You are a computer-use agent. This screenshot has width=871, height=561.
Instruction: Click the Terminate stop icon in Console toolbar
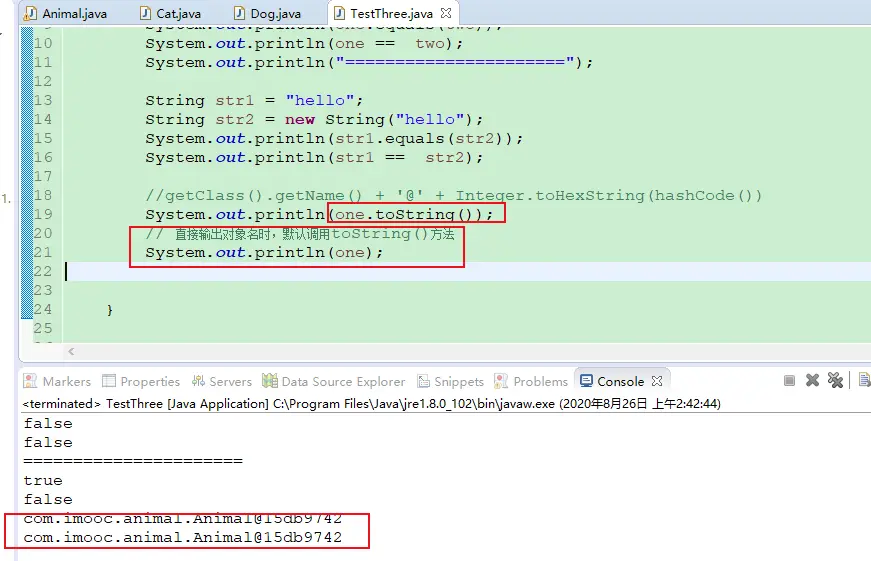coord(790,381)
